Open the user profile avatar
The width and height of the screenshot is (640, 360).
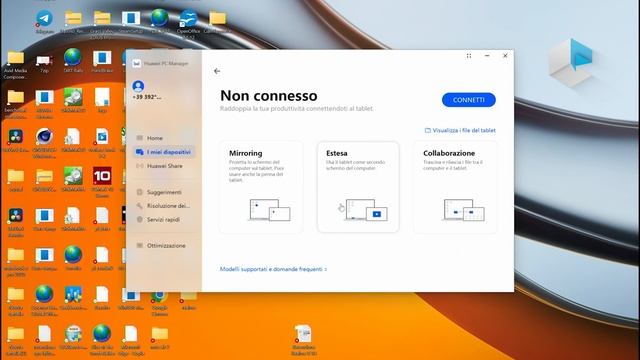[138, 86]
